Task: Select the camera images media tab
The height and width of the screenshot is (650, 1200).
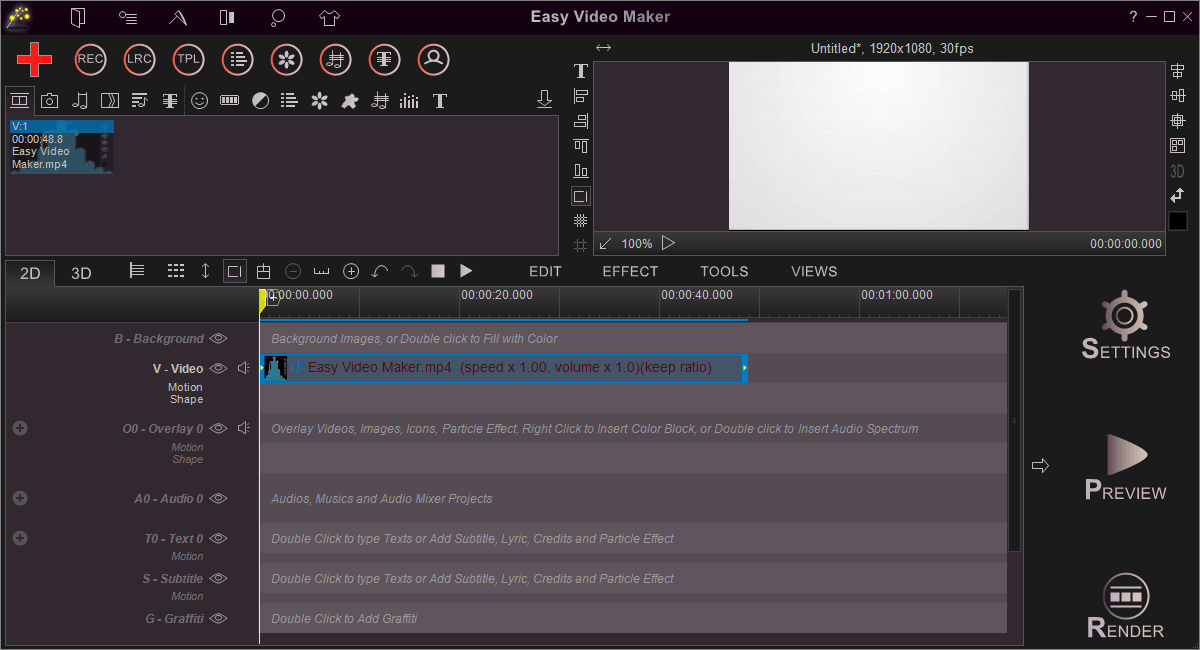Action: tap(49, 101)
